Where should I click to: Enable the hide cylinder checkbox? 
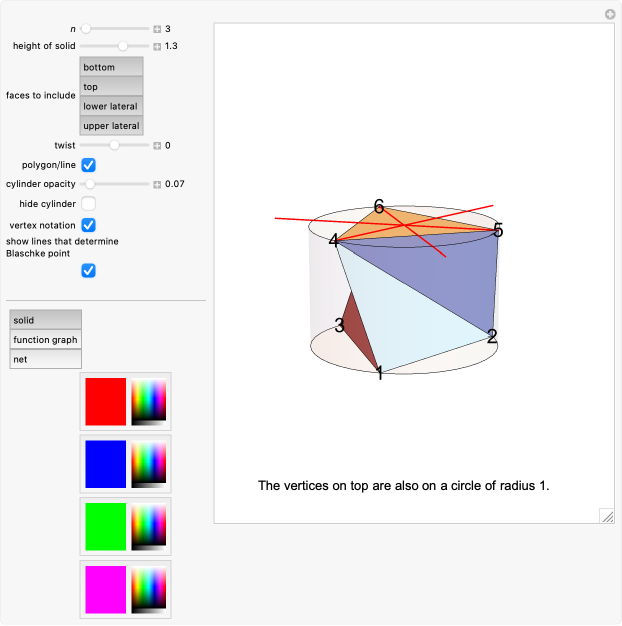tap(88, 204)
